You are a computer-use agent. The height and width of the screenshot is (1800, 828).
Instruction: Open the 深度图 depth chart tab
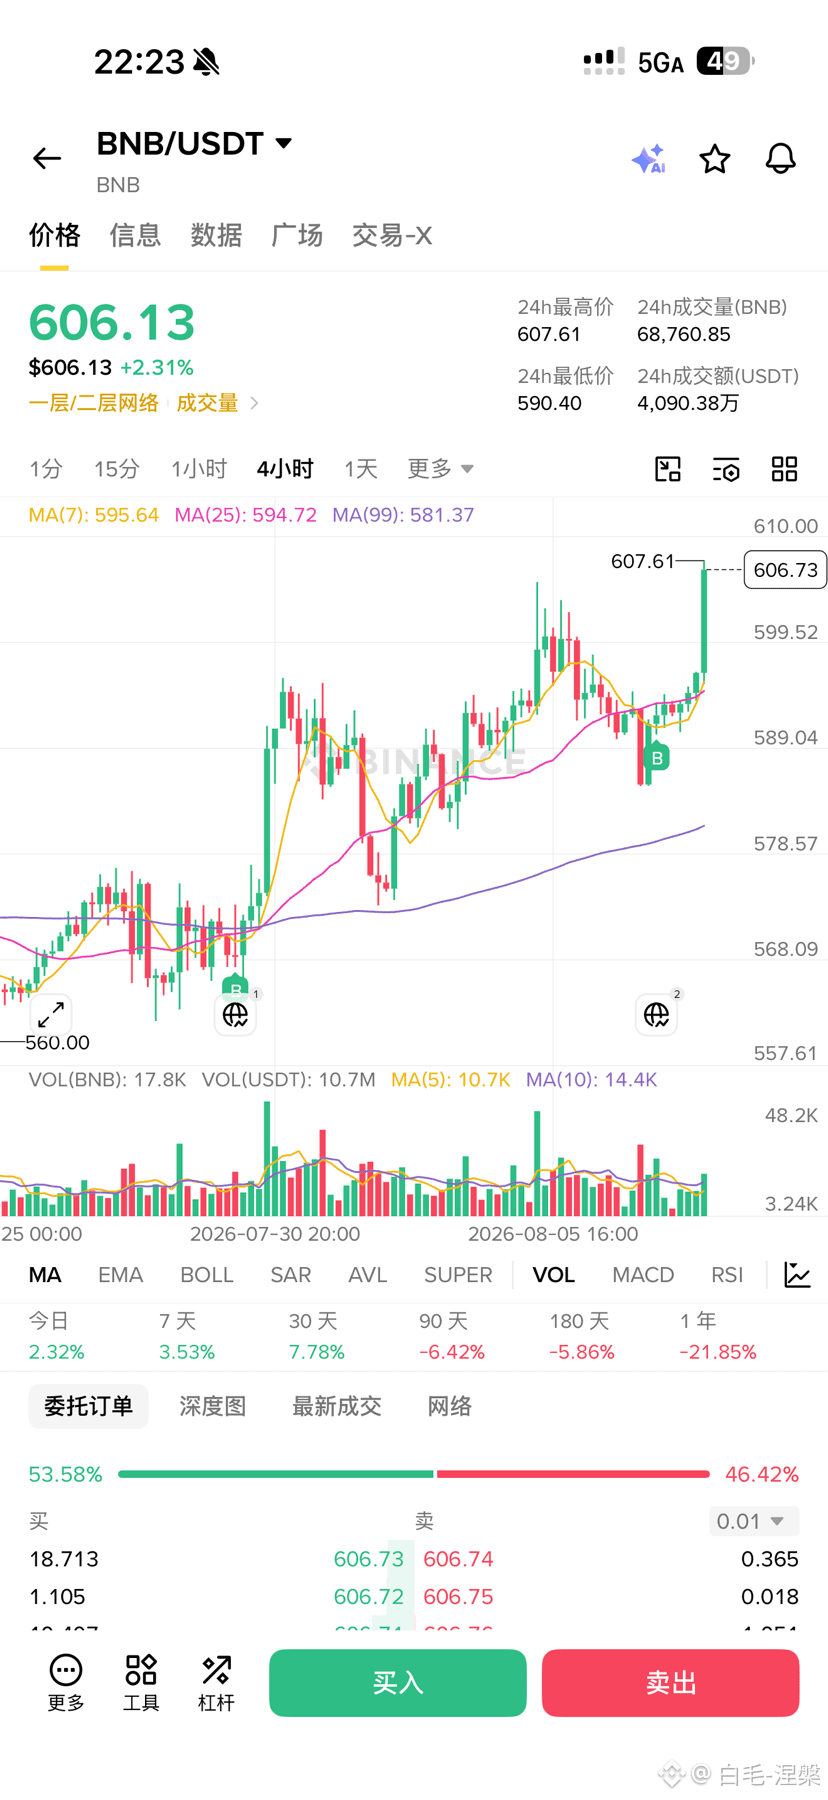213,1406
